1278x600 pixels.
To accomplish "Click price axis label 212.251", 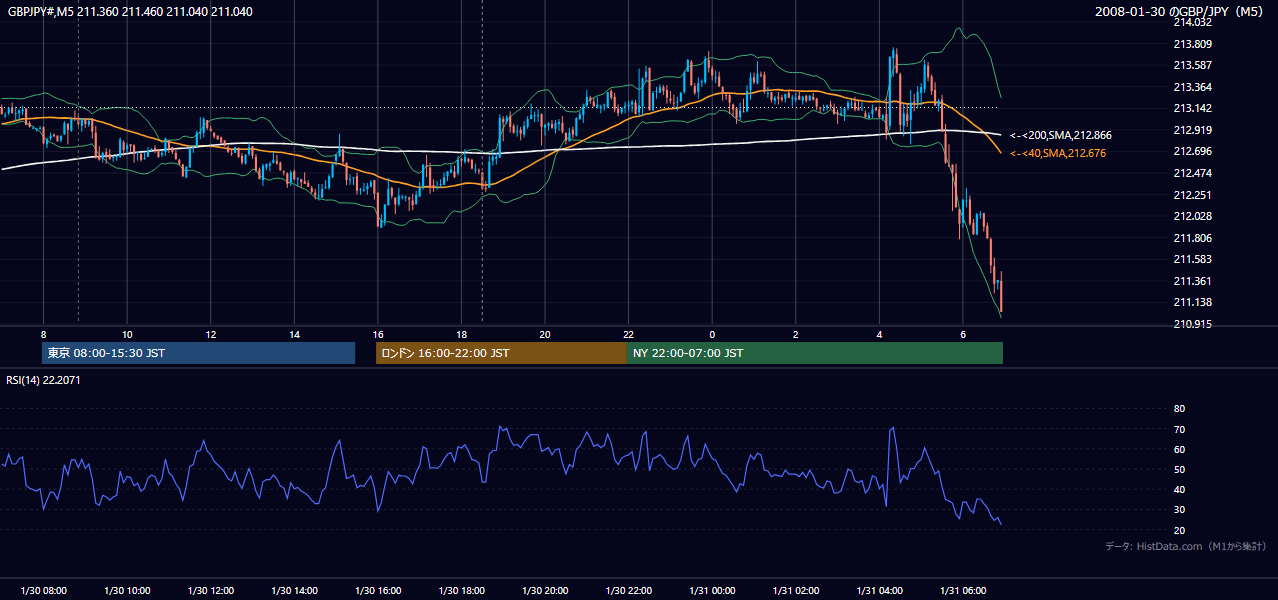I will (x=1193, y=195).
